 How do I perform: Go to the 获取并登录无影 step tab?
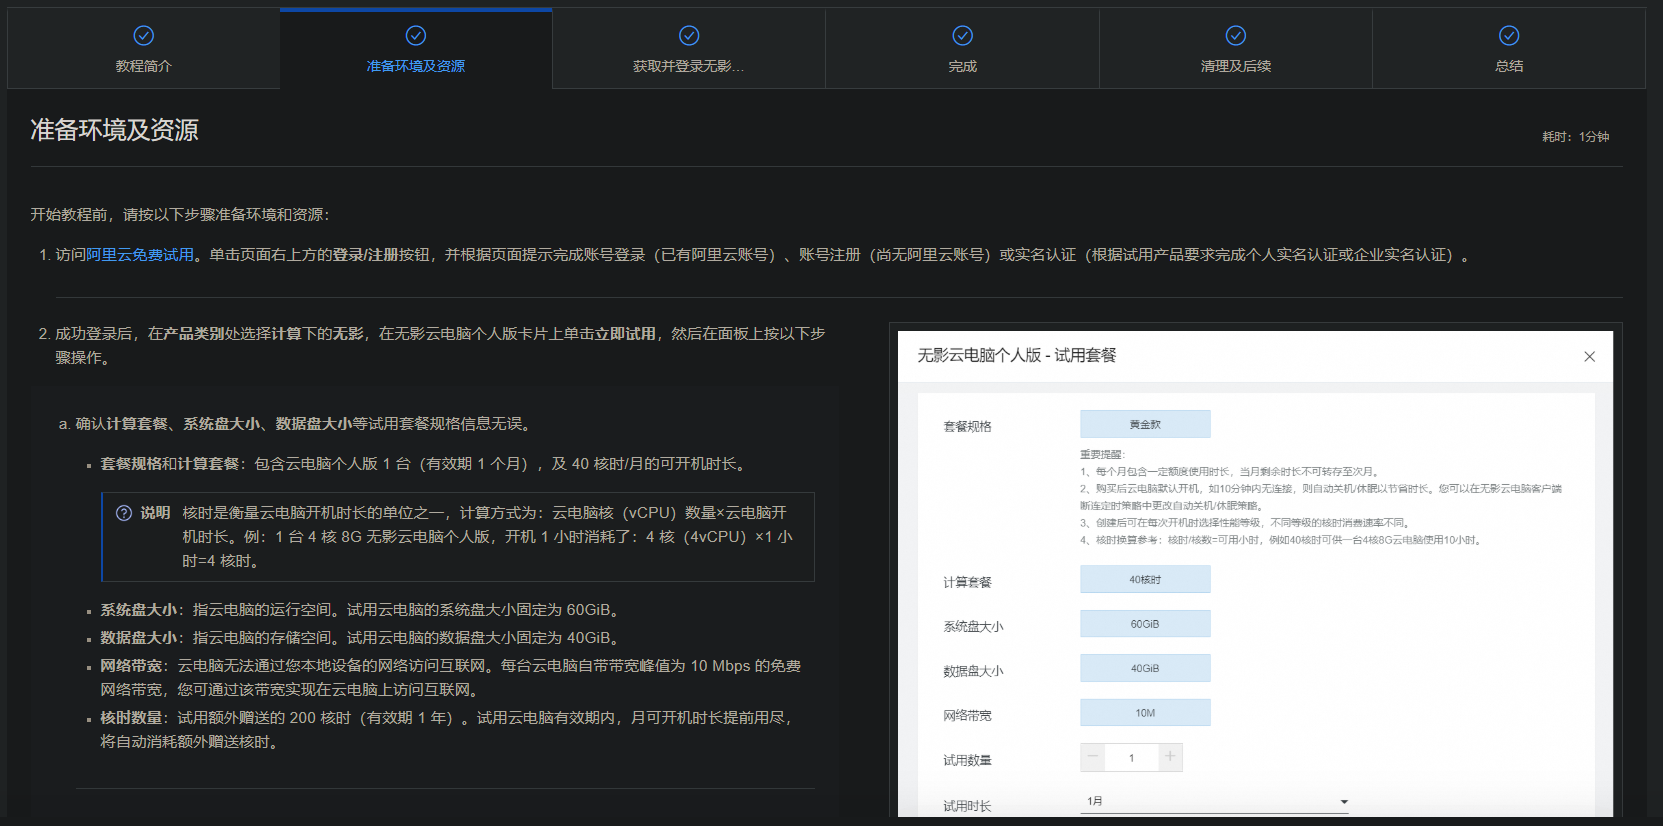click(689, 49)
